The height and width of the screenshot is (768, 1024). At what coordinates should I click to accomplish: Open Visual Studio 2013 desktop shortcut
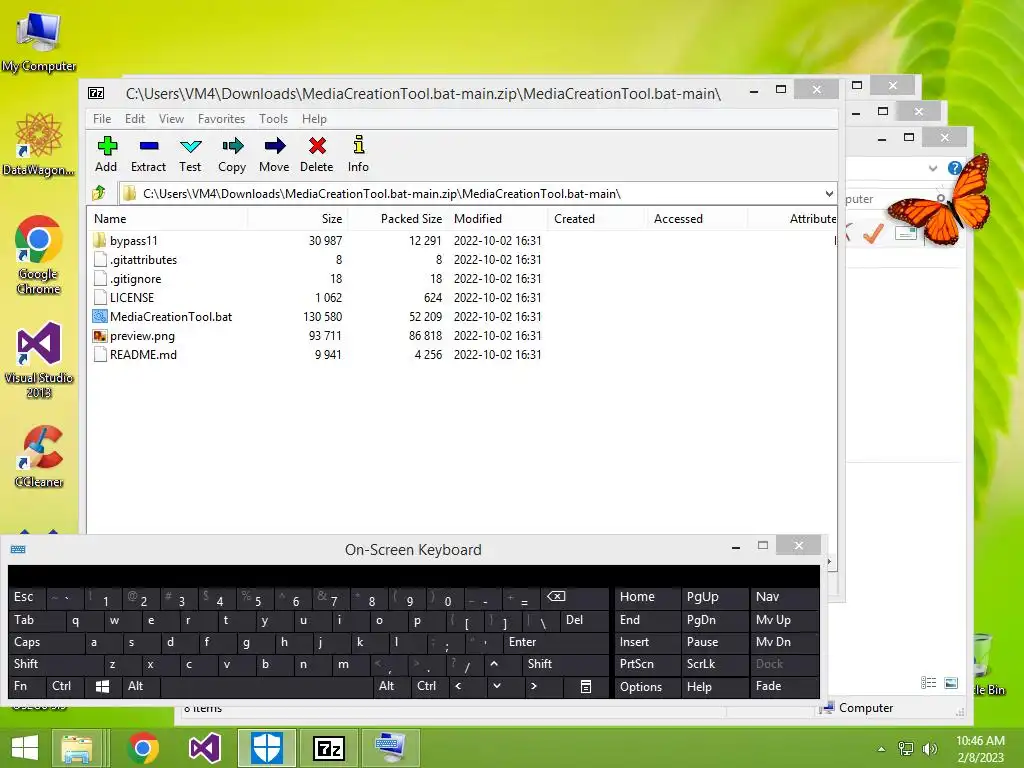click(x=39, y=360)
